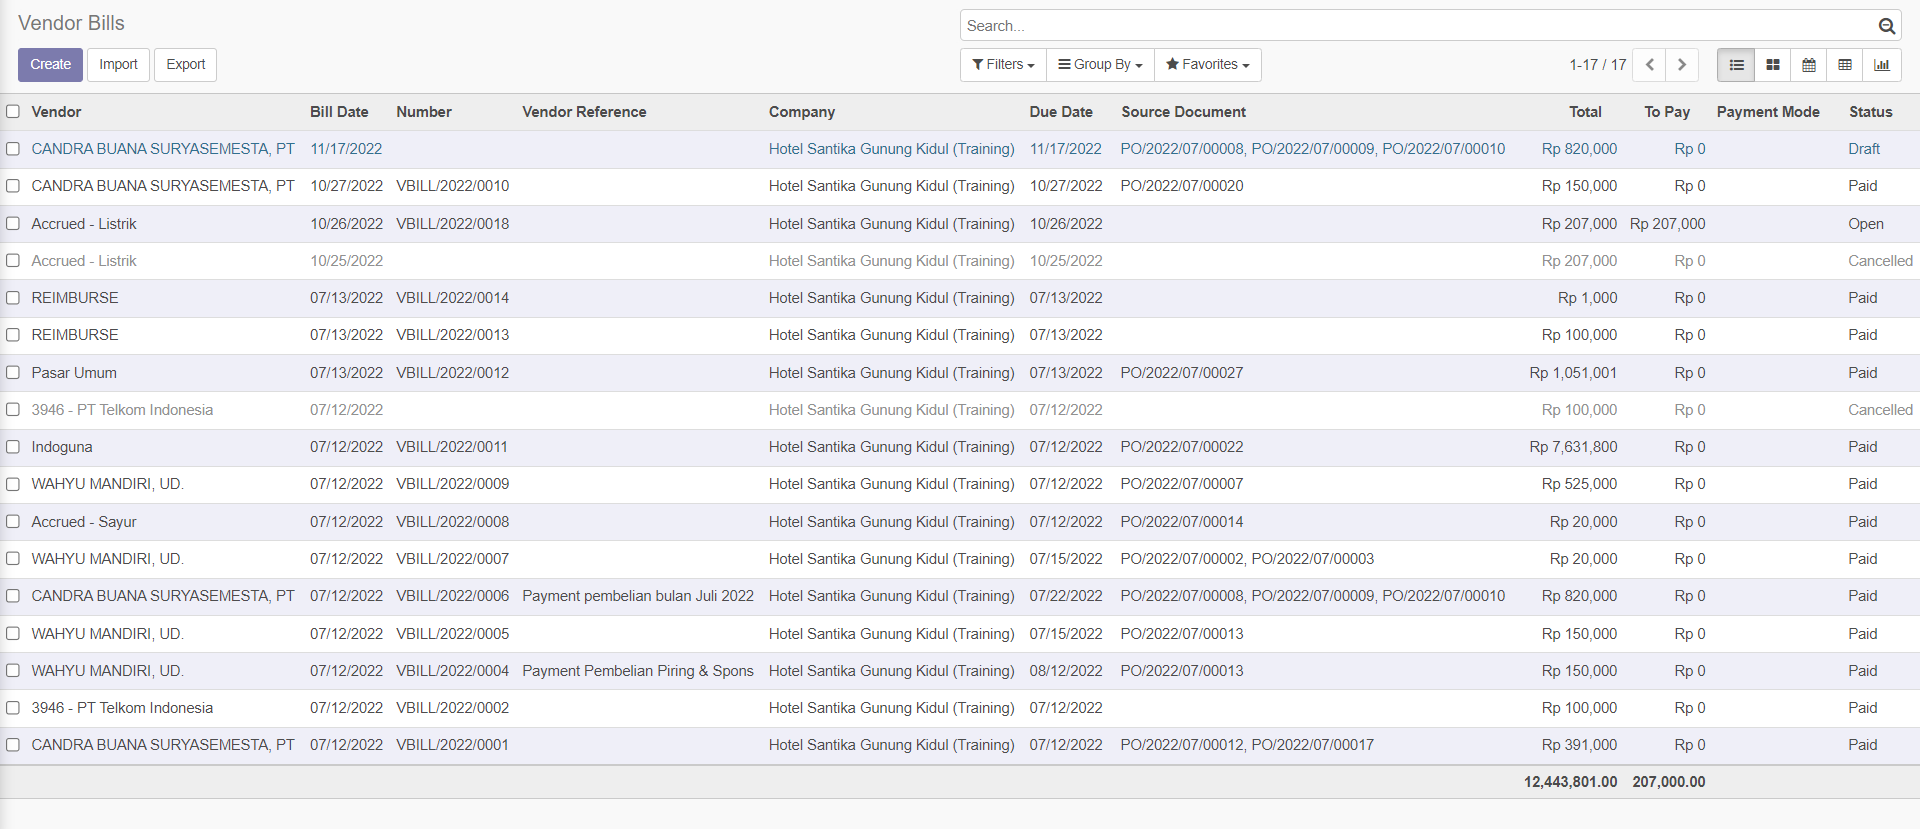Click source PO/2022/07/00012, PO/2022/07/00017

pyautogui.click(x=1247, y=745)
